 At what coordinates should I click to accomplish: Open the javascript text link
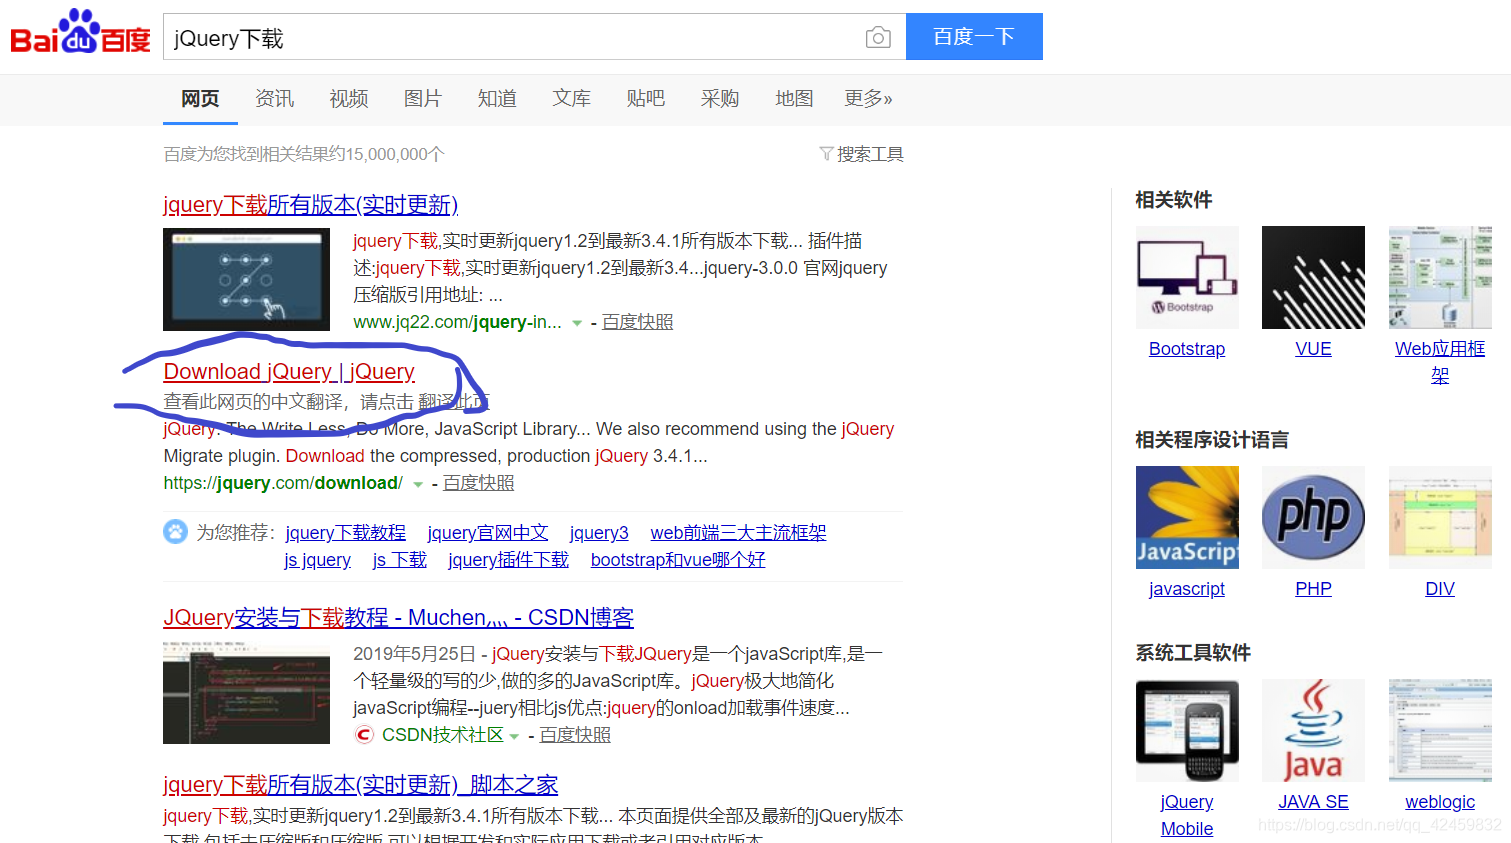click(x=1187, y=589)
